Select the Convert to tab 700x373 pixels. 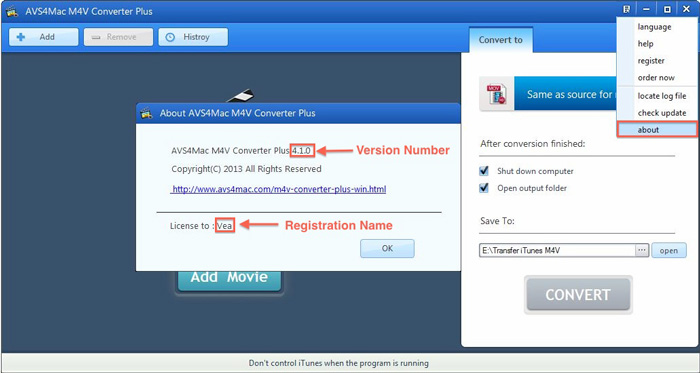coord(500,40)
